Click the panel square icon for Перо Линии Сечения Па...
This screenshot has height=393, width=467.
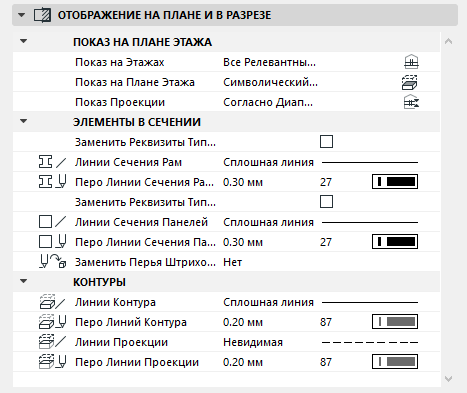coord(45,242)
